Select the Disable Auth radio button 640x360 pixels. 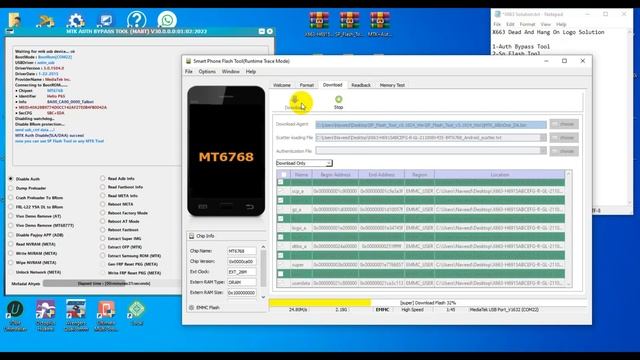[x=11, y=179]
